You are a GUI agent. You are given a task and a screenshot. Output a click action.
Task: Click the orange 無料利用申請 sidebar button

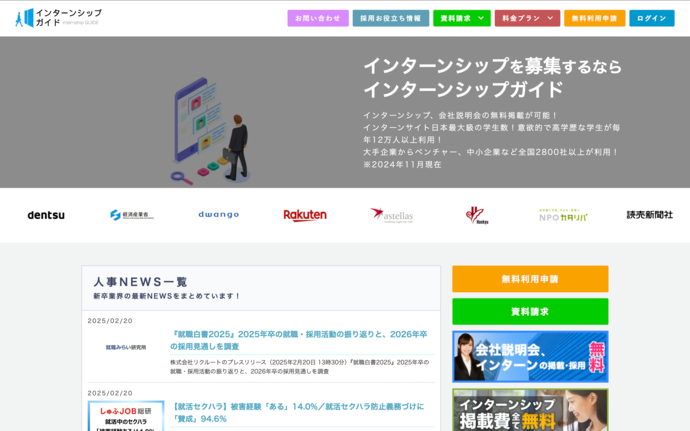[530, 279]
